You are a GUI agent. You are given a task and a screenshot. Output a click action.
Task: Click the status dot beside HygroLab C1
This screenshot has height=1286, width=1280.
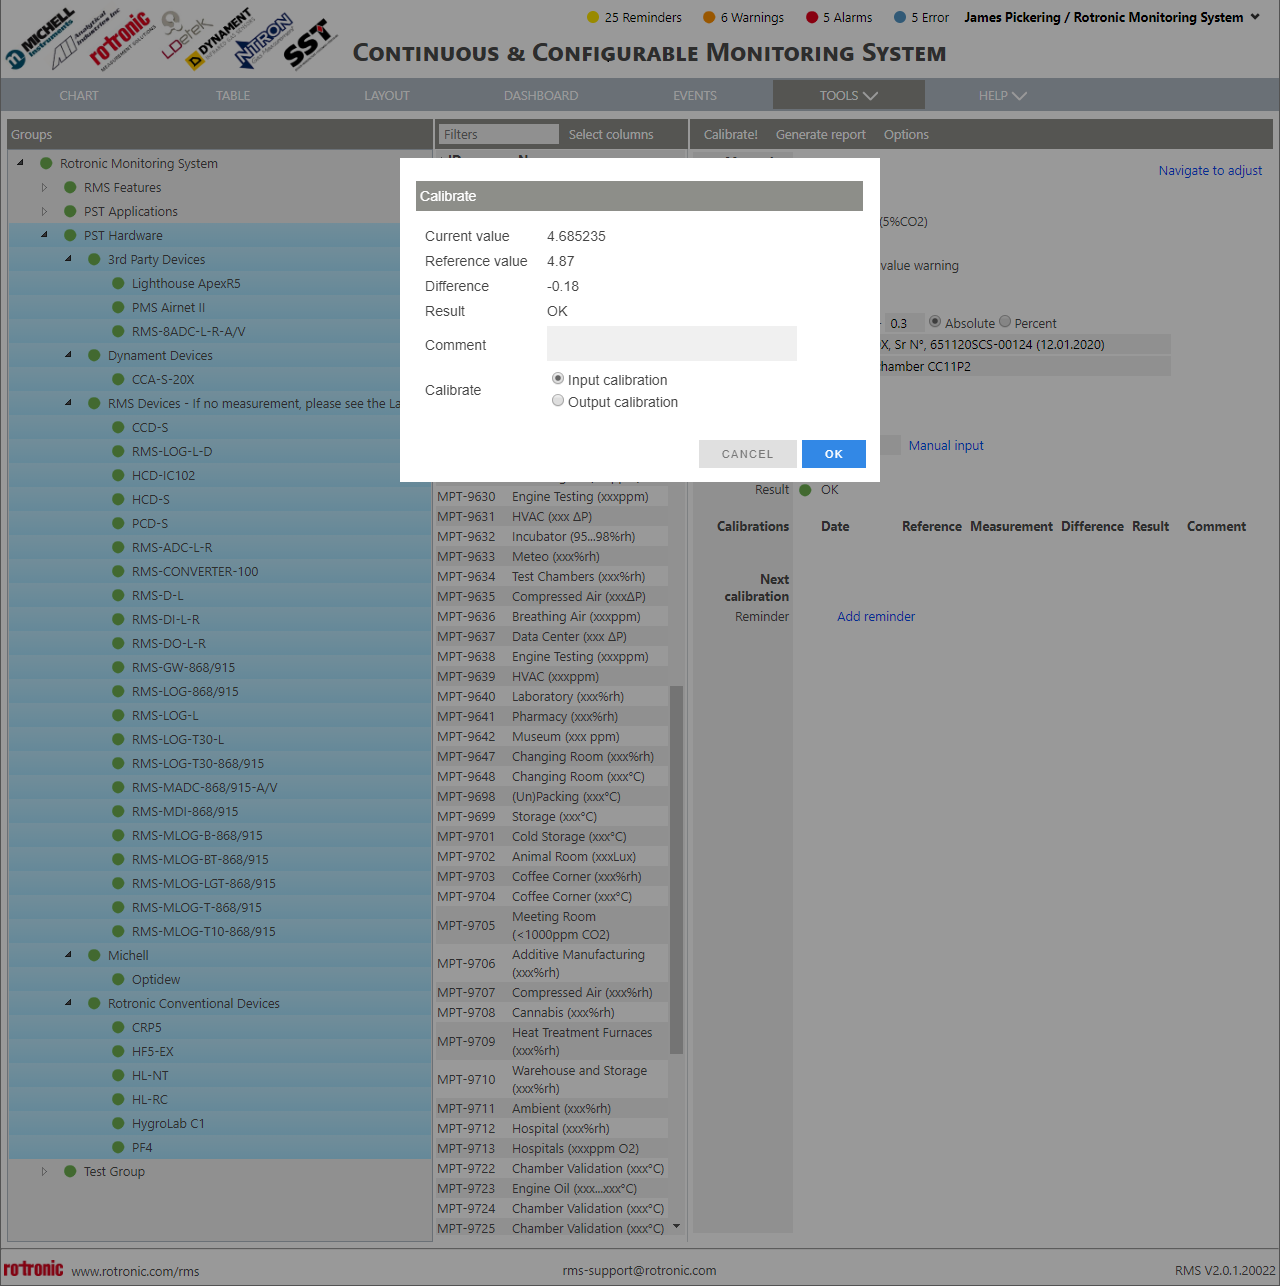(x=118, y=1123)
